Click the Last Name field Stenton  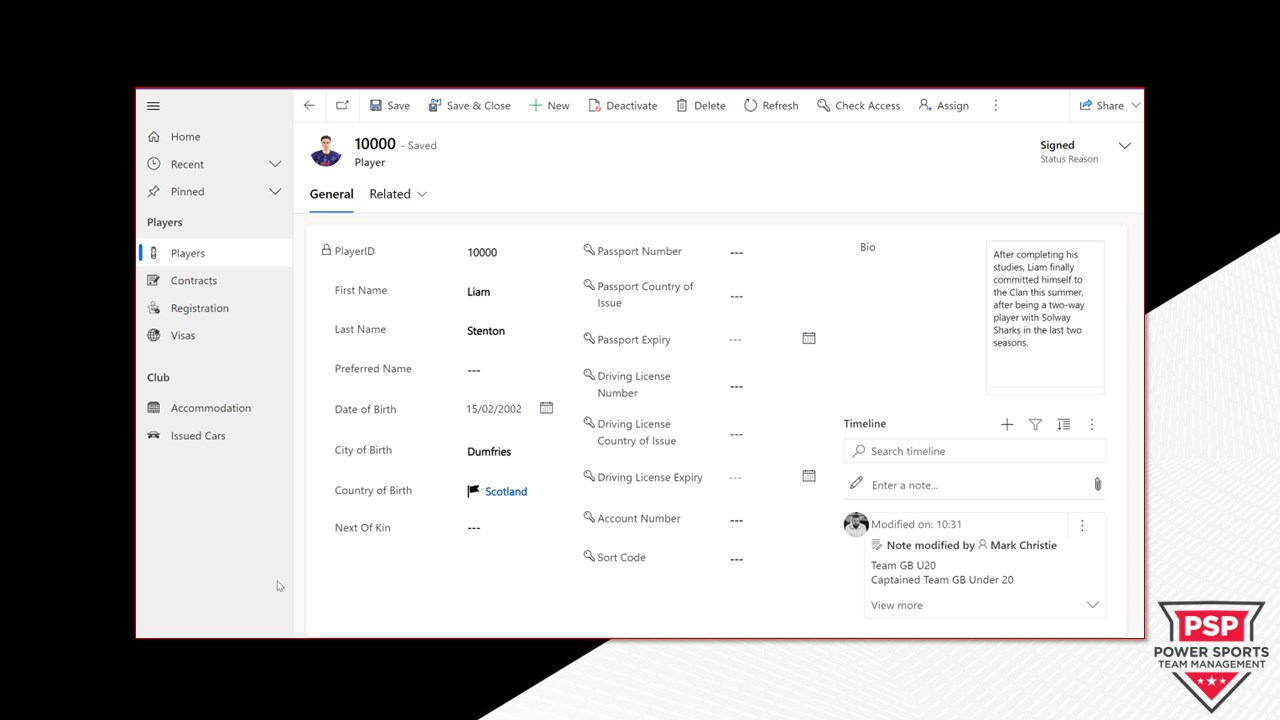486,331
